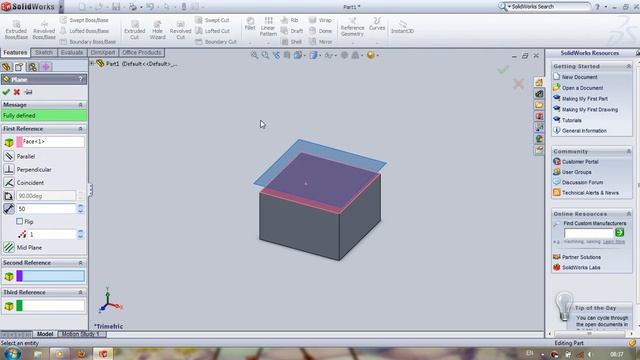Activate the Instant3D tool

click(402, 27)
